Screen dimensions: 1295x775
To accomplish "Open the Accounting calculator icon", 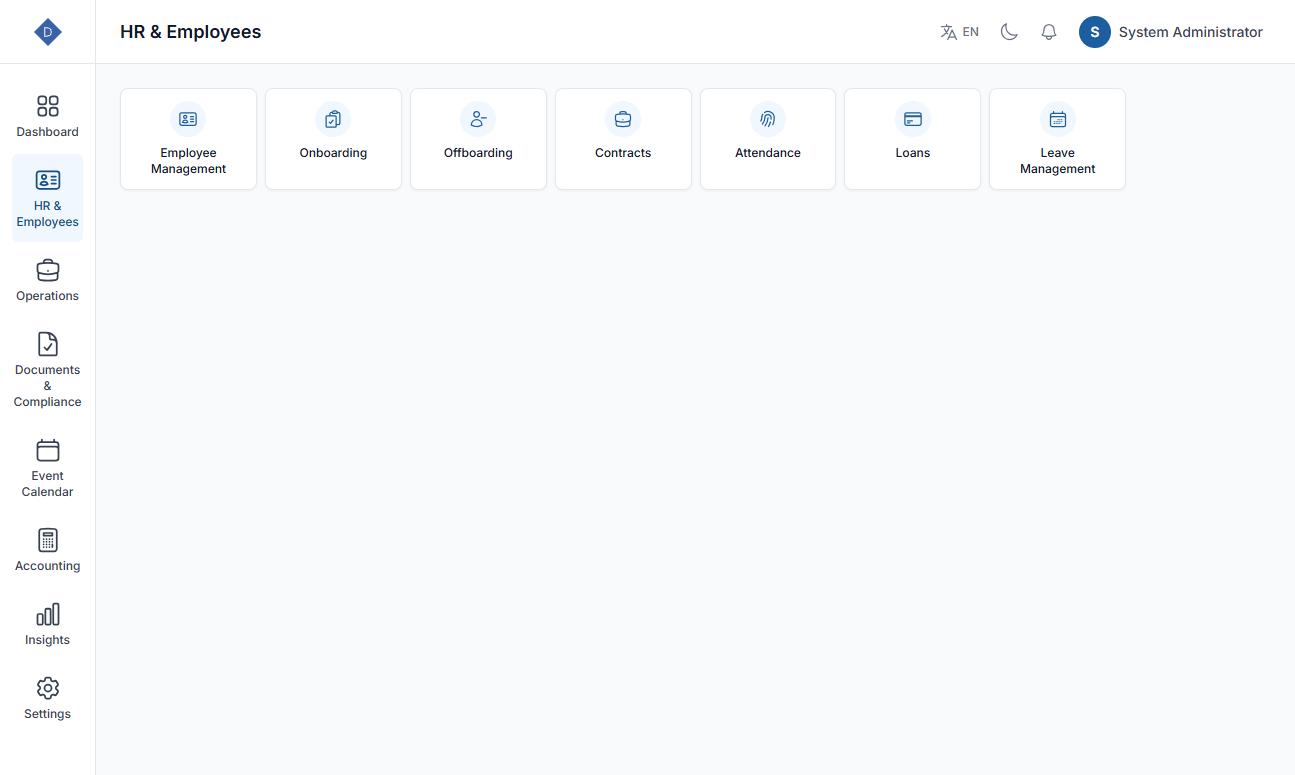I will [48, 540].
